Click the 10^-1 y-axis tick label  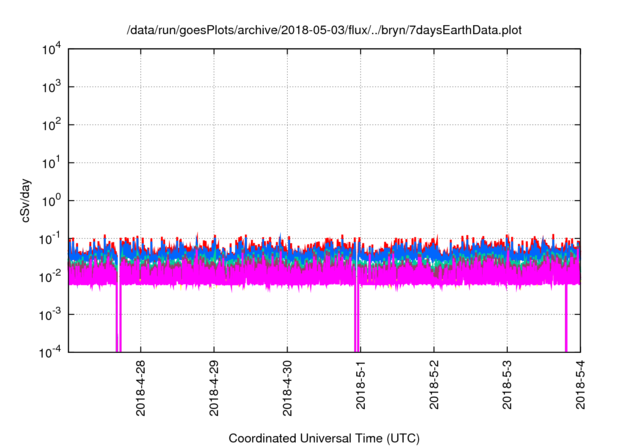50,239
